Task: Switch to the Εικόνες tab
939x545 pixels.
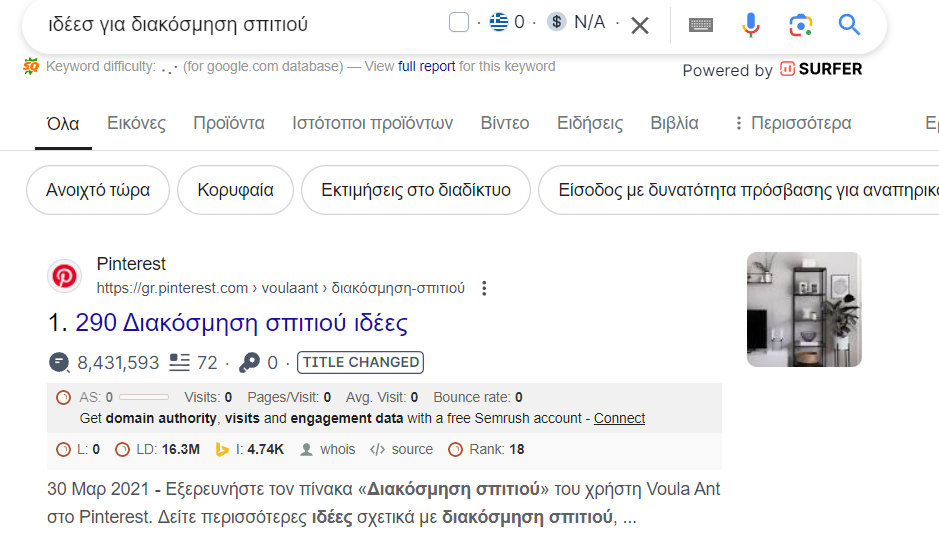Action: coord(136,123)
